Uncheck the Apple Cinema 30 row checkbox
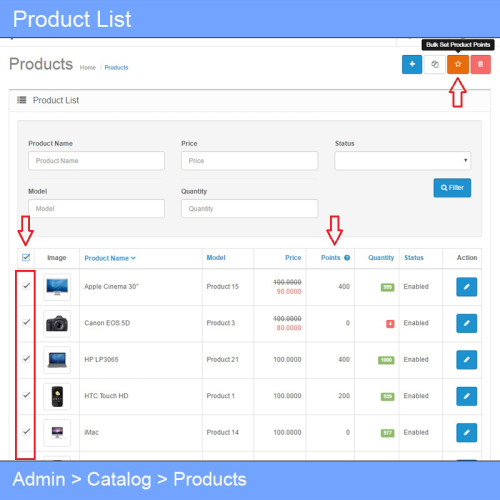Viewport: 500px width, 500px height. click(26, 286)
